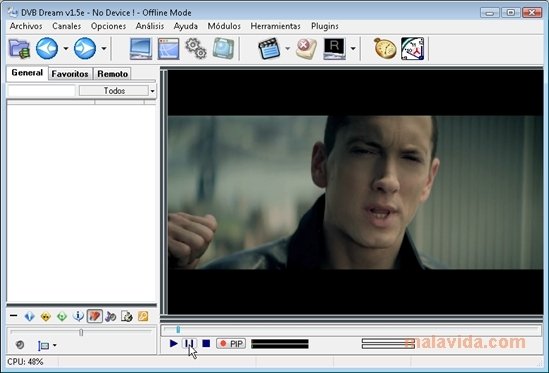Open the Ayuda menu

pyautogui.click(x=186, y=26)
